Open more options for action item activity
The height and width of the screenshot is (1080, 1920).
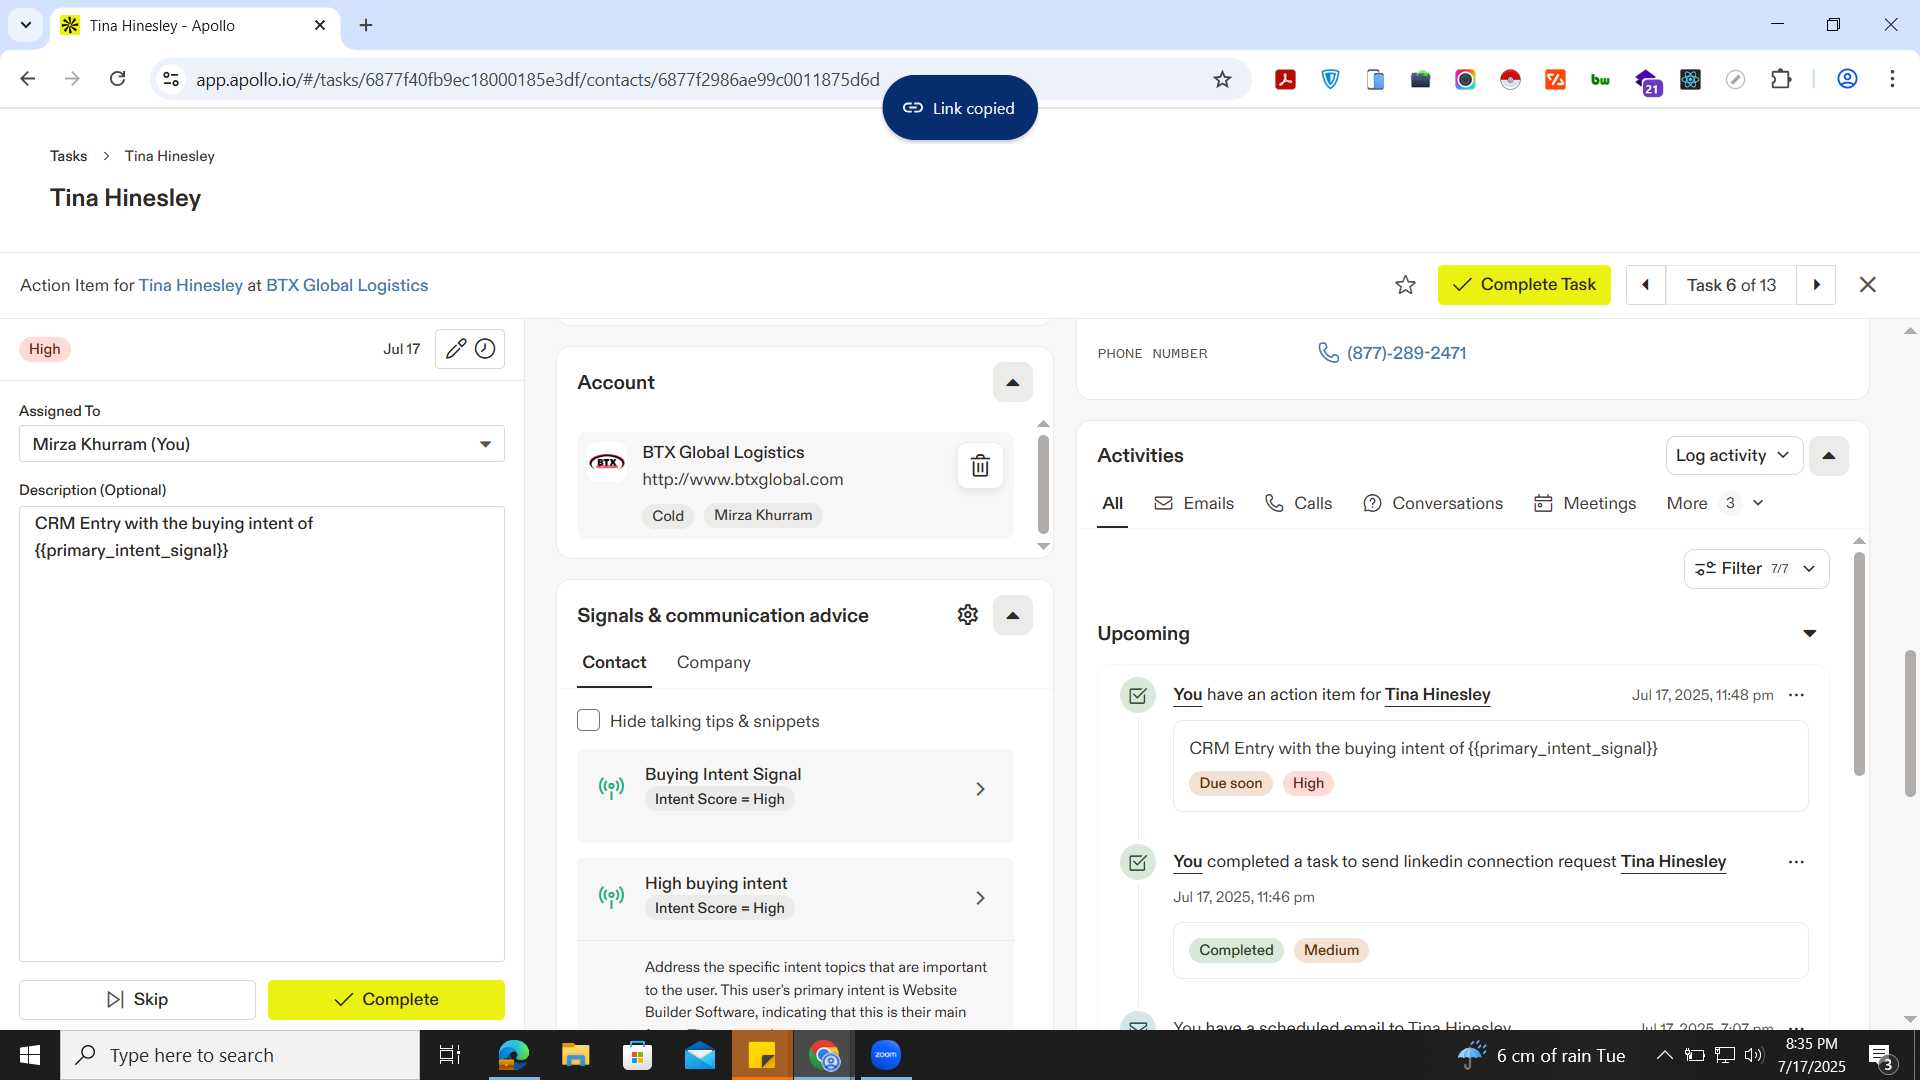click(x=1796, y=695)
